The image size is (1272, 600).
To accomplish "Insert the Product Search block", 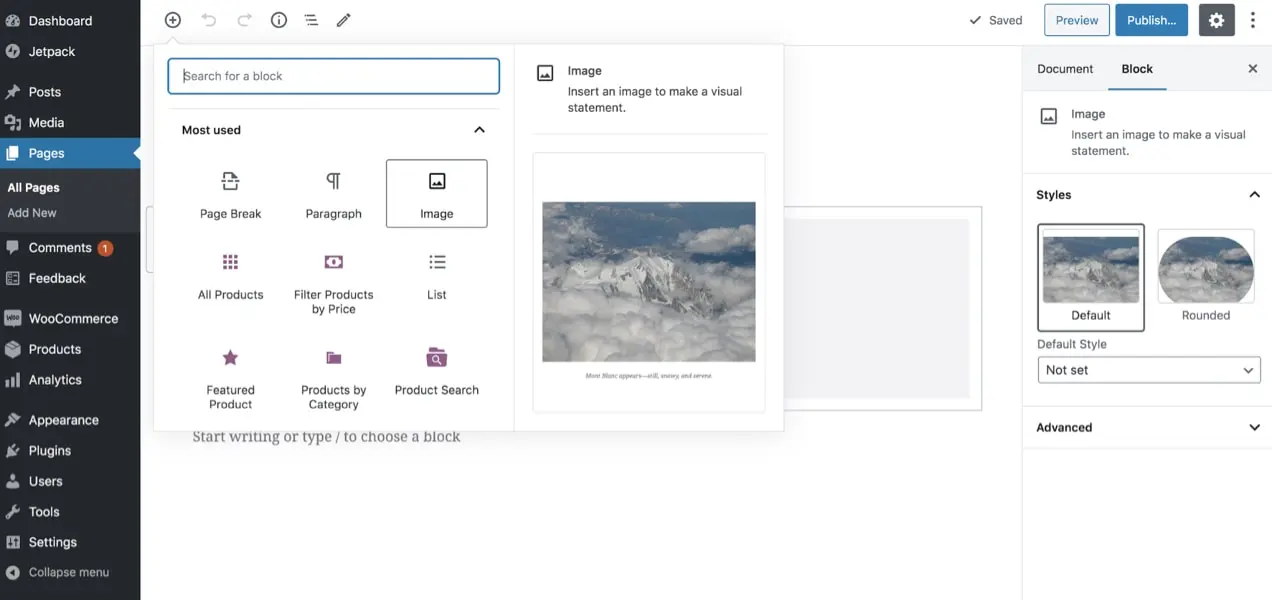I will click(x=437, y=372).
